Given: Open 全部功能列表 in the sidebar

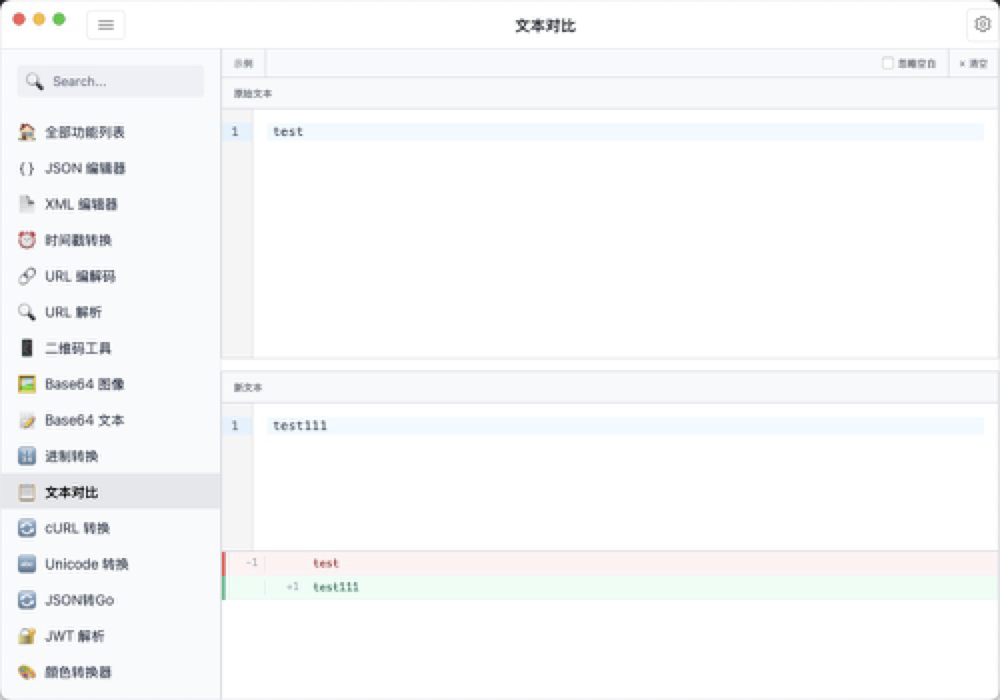Looking at the screenshot, I should 85,132.
